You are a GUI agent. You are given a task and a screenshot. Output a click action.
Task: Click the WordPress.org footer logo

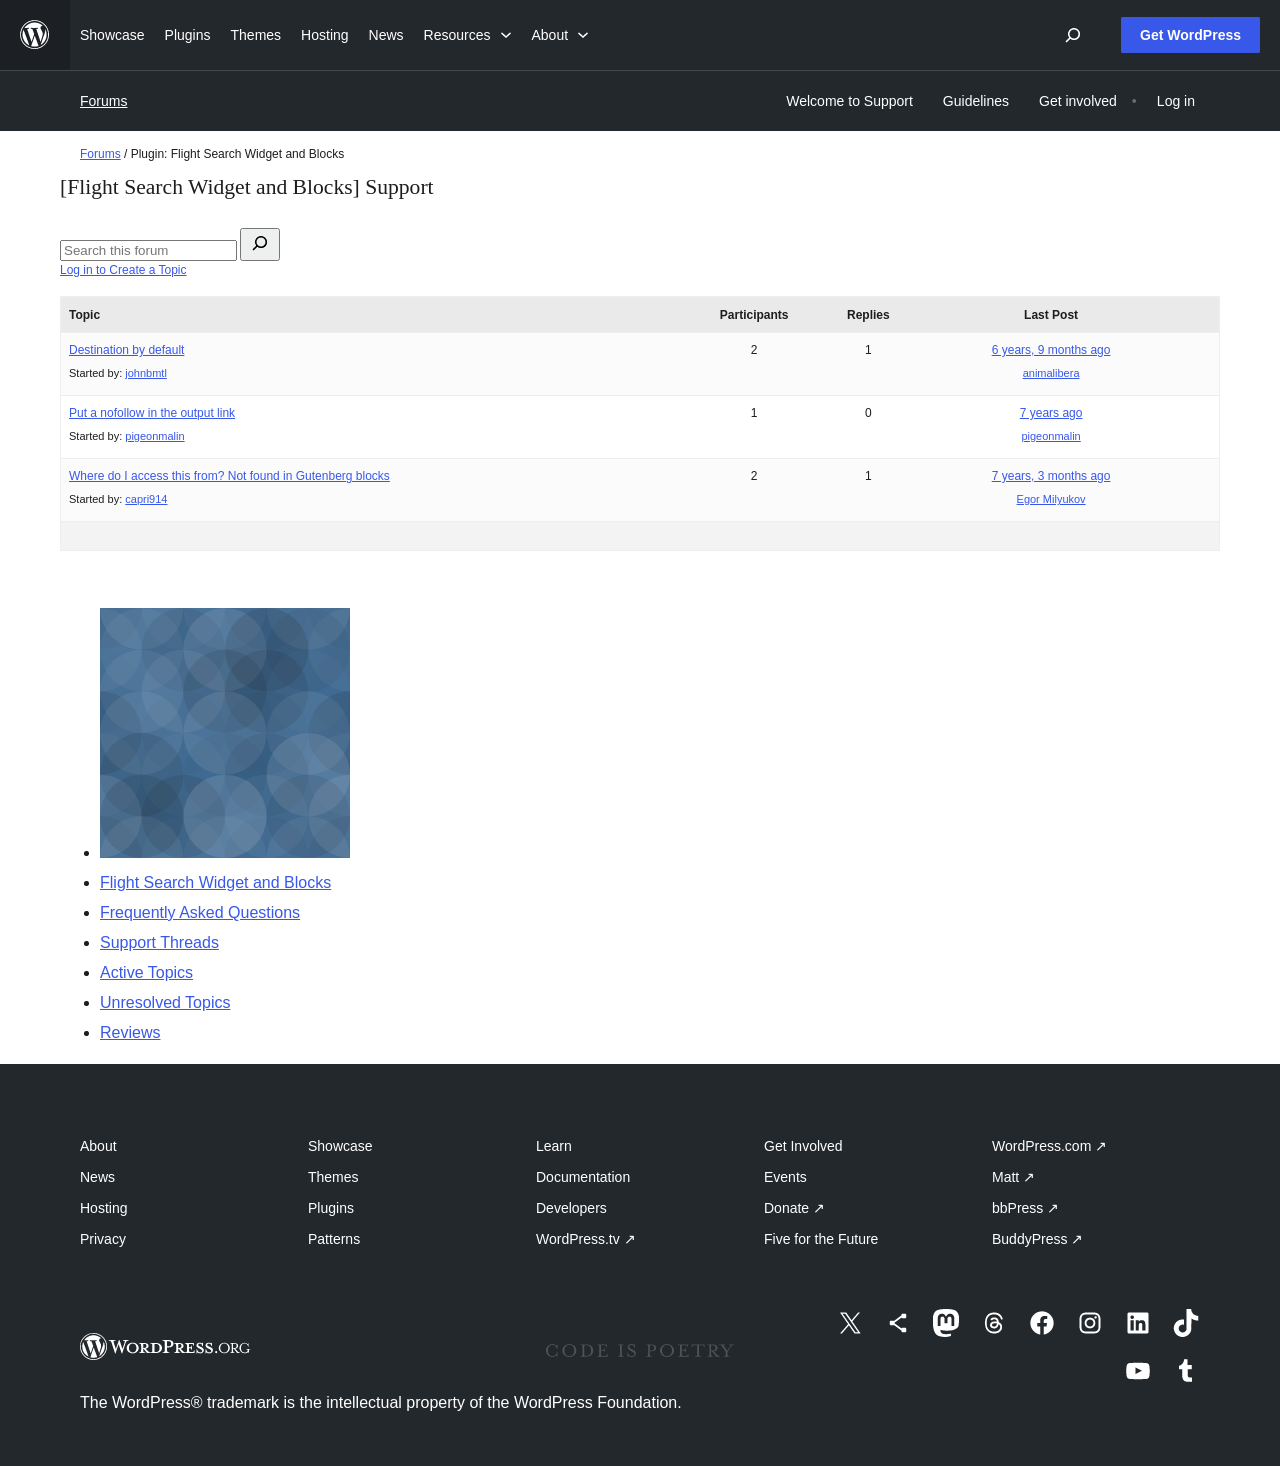(x=165, y=1347)
